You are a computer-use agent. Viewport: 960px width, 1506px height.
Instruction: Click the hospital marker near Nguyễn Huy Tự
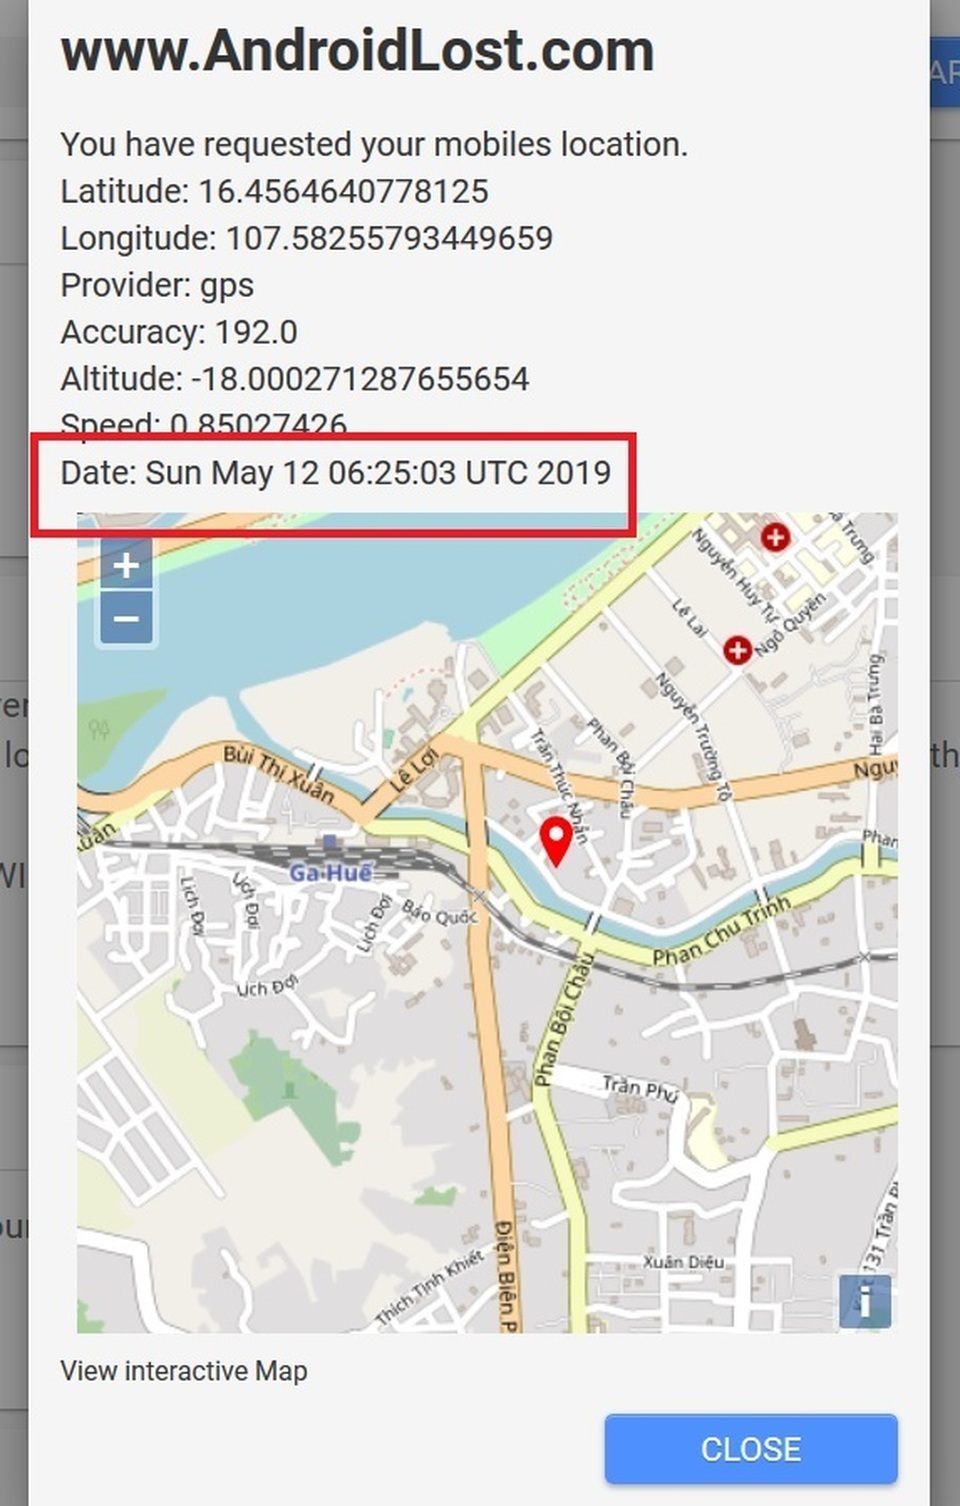775,537
